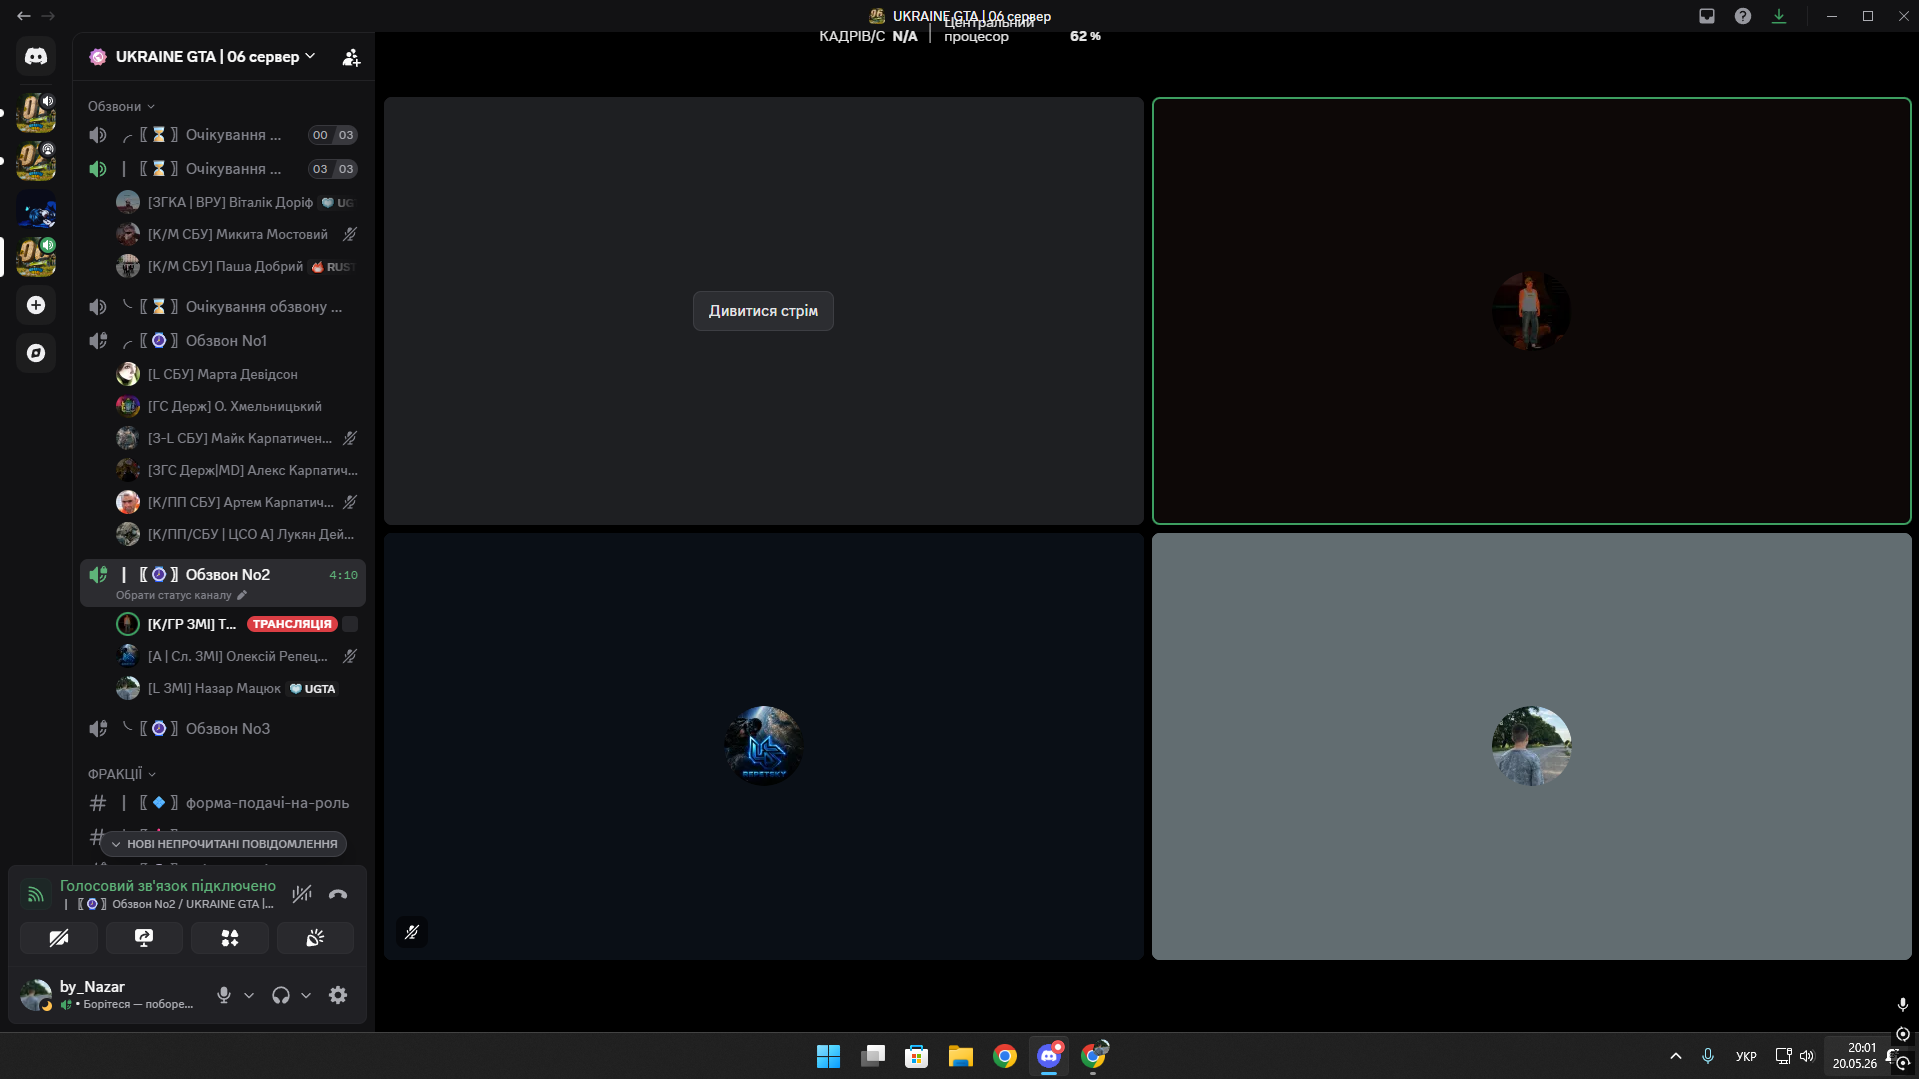This screenshot has height=1079, width=1919.
Task: Select user [3-L СБУ] Майк Карпатичен...
Action: (x=237, y=438)
